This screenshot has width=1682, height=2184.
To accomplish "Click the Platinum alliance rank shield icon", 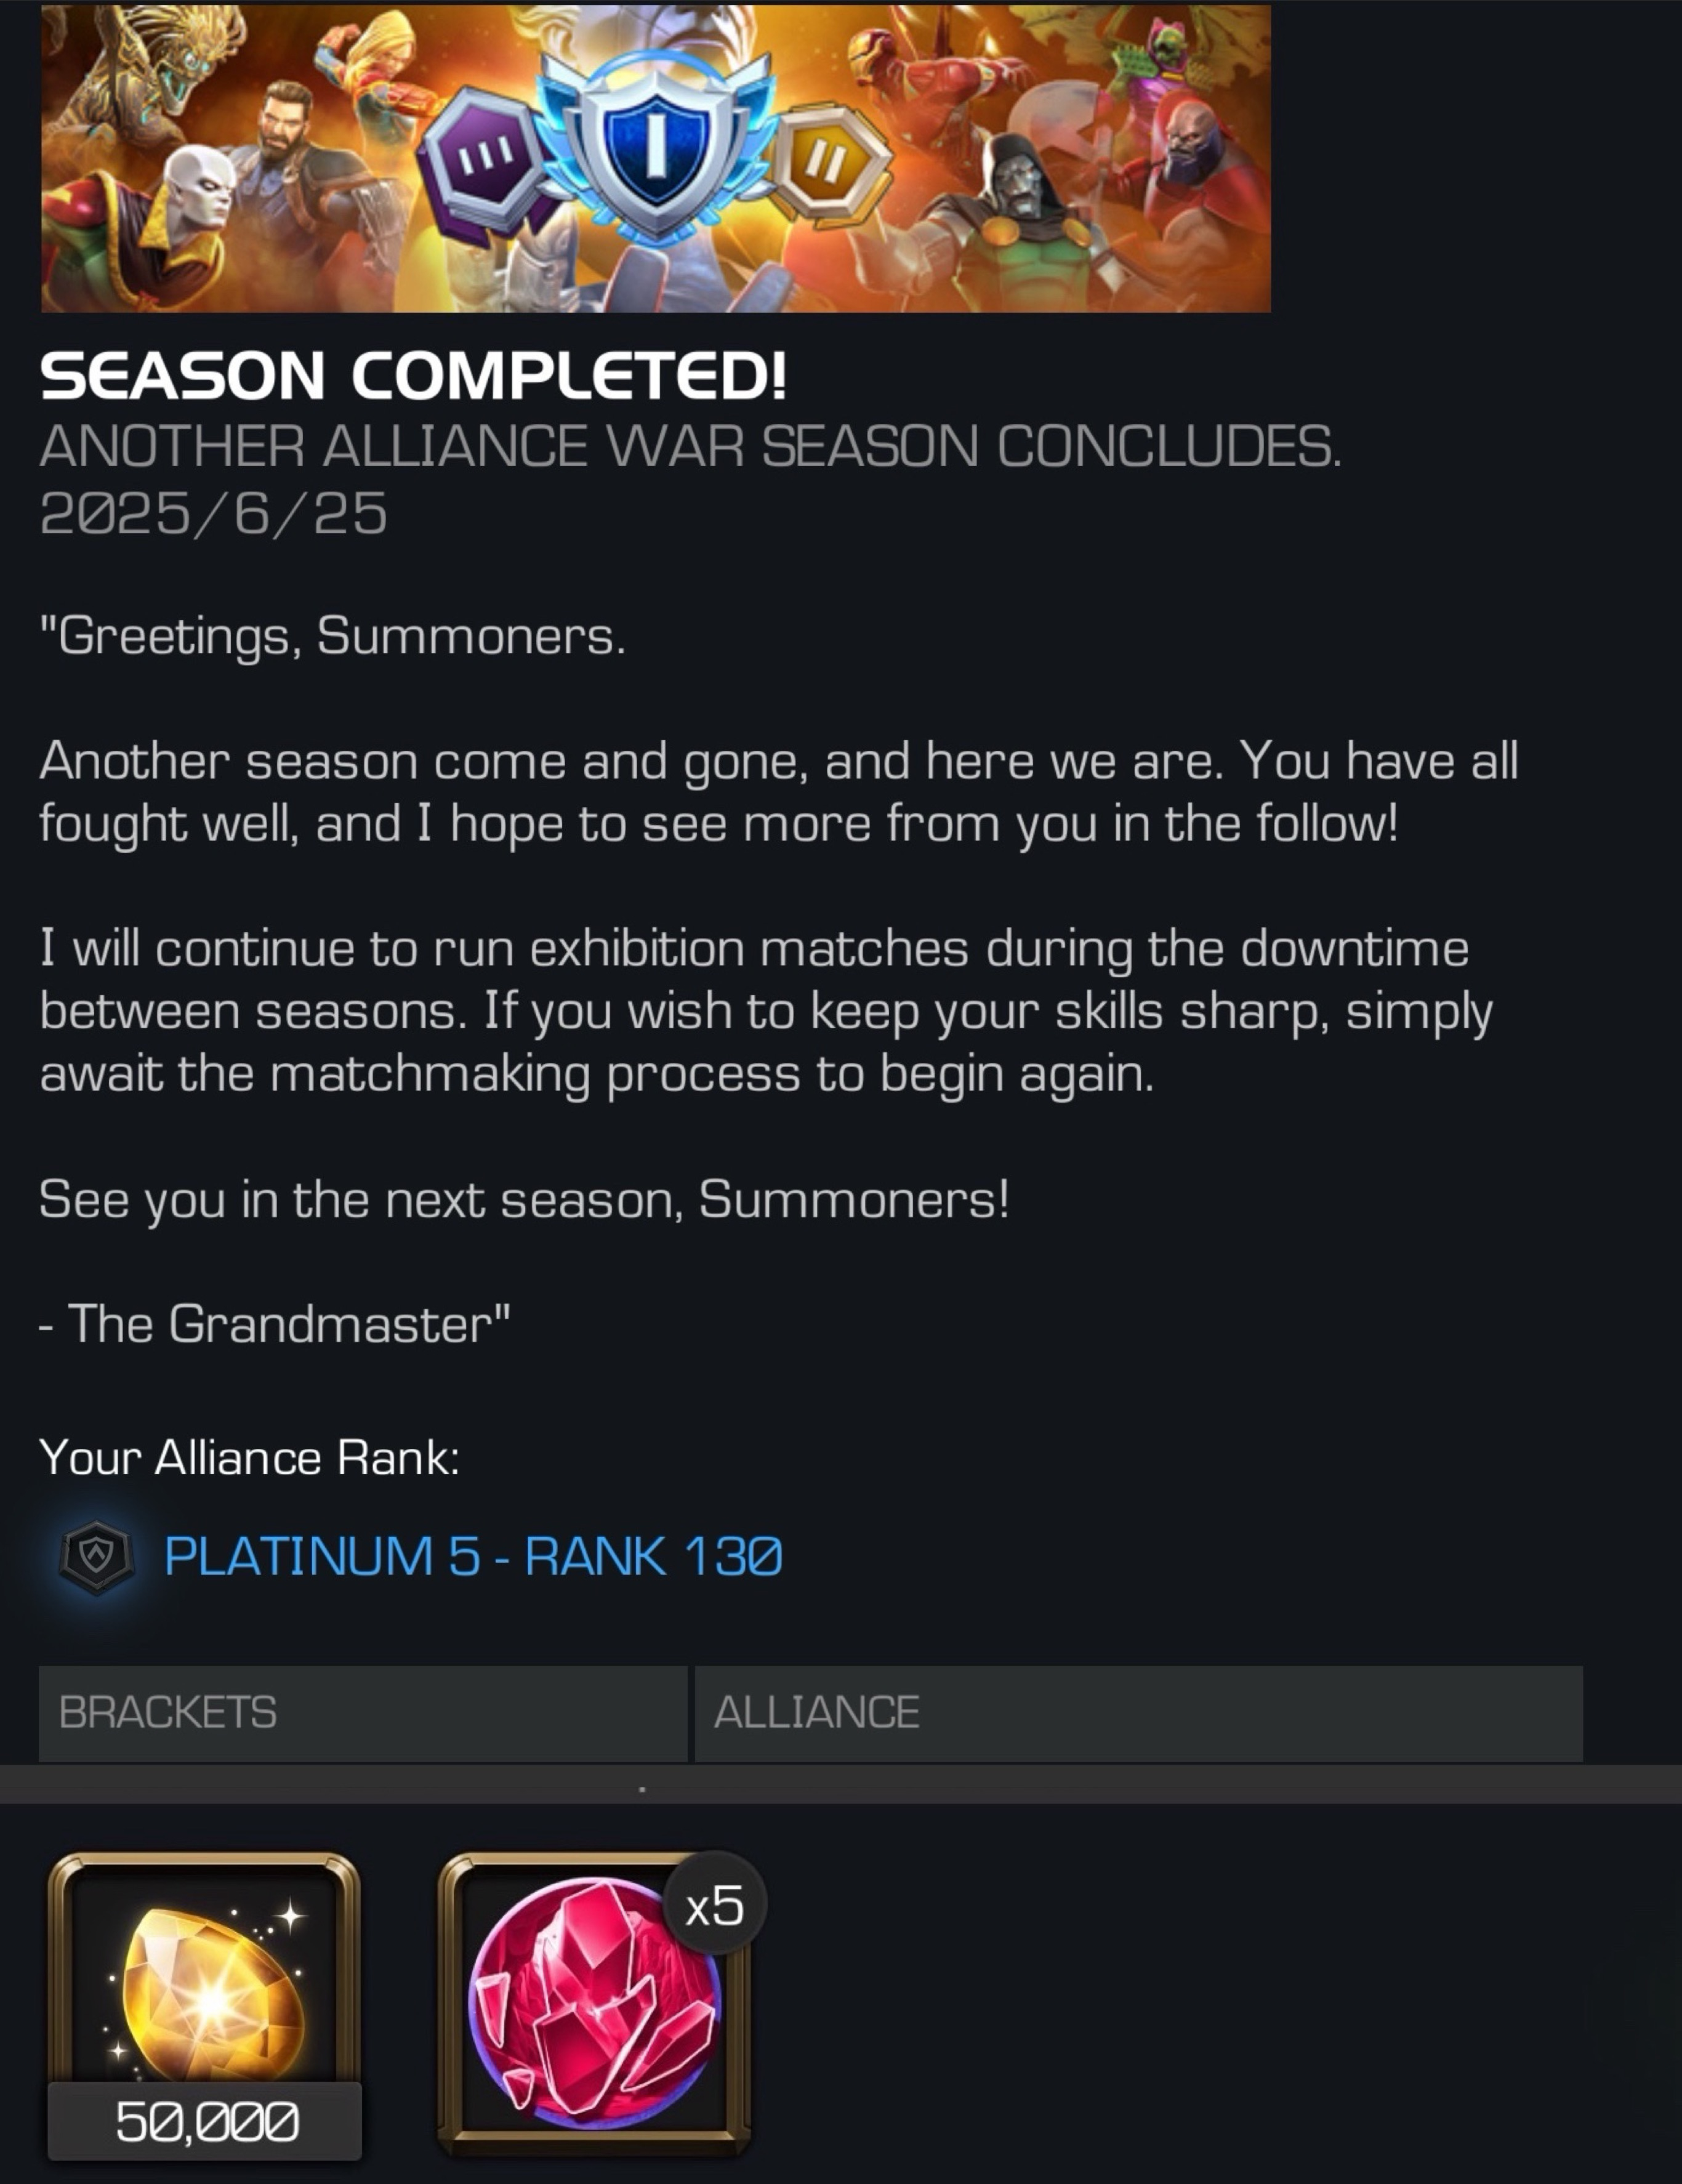I will point(96,1557).
